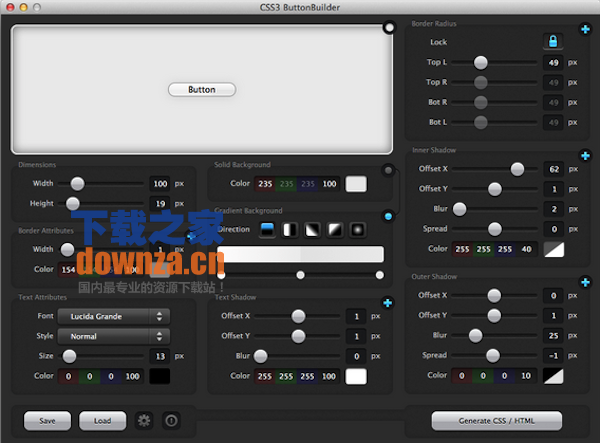Screen dimensions: 600x443
Task: Click Solid Background red value 235
Action: coord(265,184)
